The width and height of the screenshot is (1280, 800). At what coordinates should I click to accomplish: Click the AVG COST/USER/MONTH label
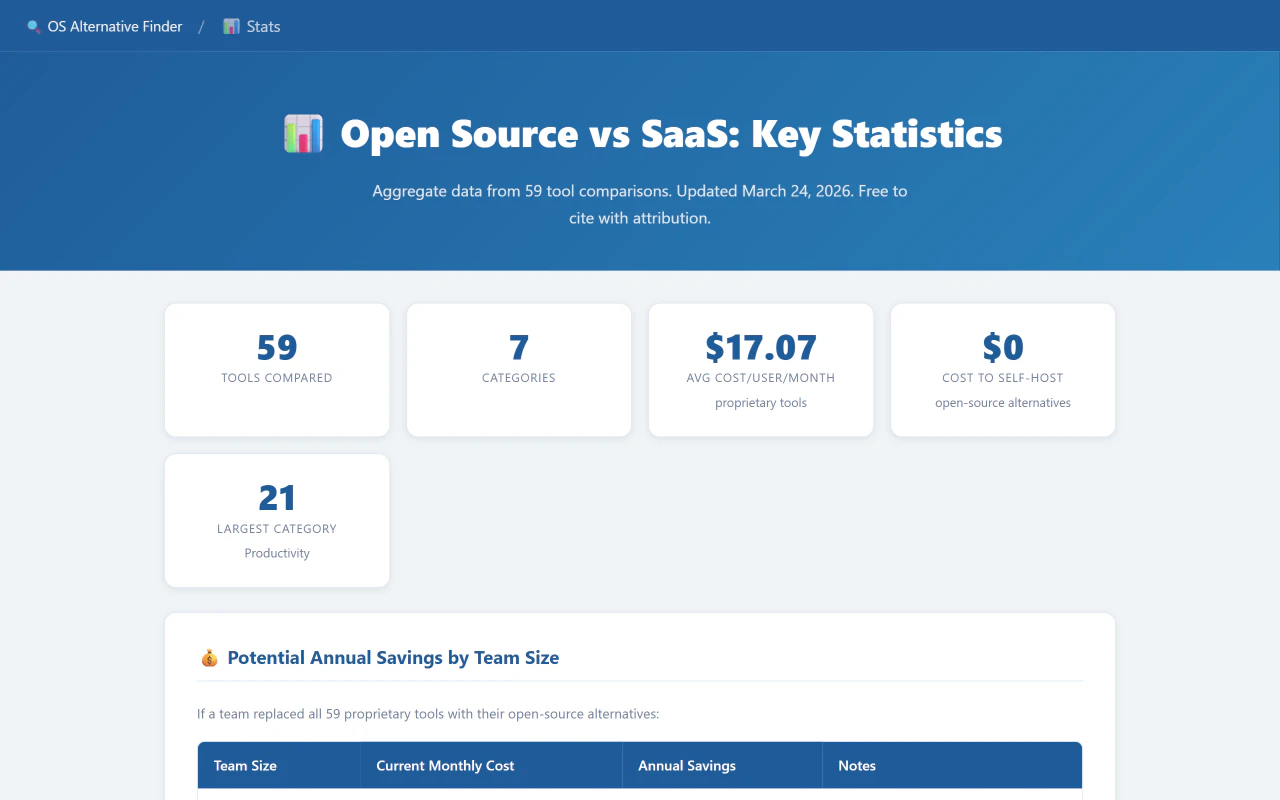tap(761, 378)
